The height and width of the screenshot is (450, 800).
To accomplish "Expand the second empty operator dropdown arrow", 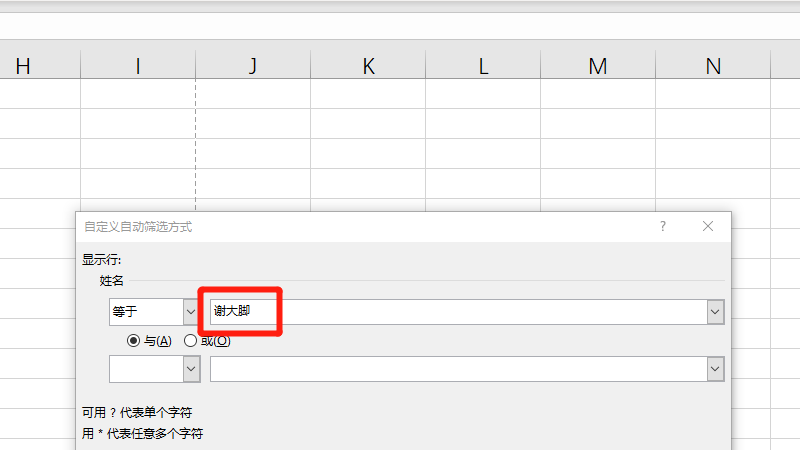I will click(x=190, y=369).
